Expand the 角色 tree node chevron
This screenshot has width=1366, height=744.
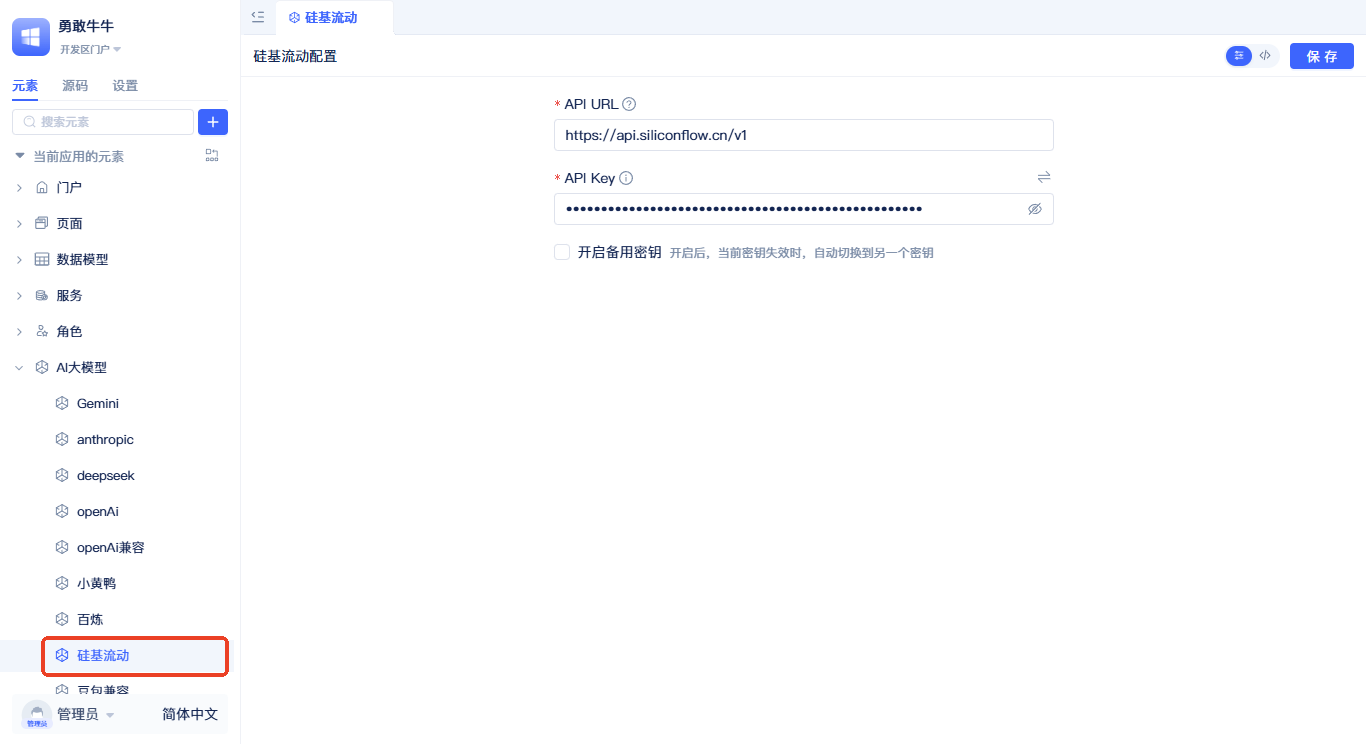(x=19, y=332)
